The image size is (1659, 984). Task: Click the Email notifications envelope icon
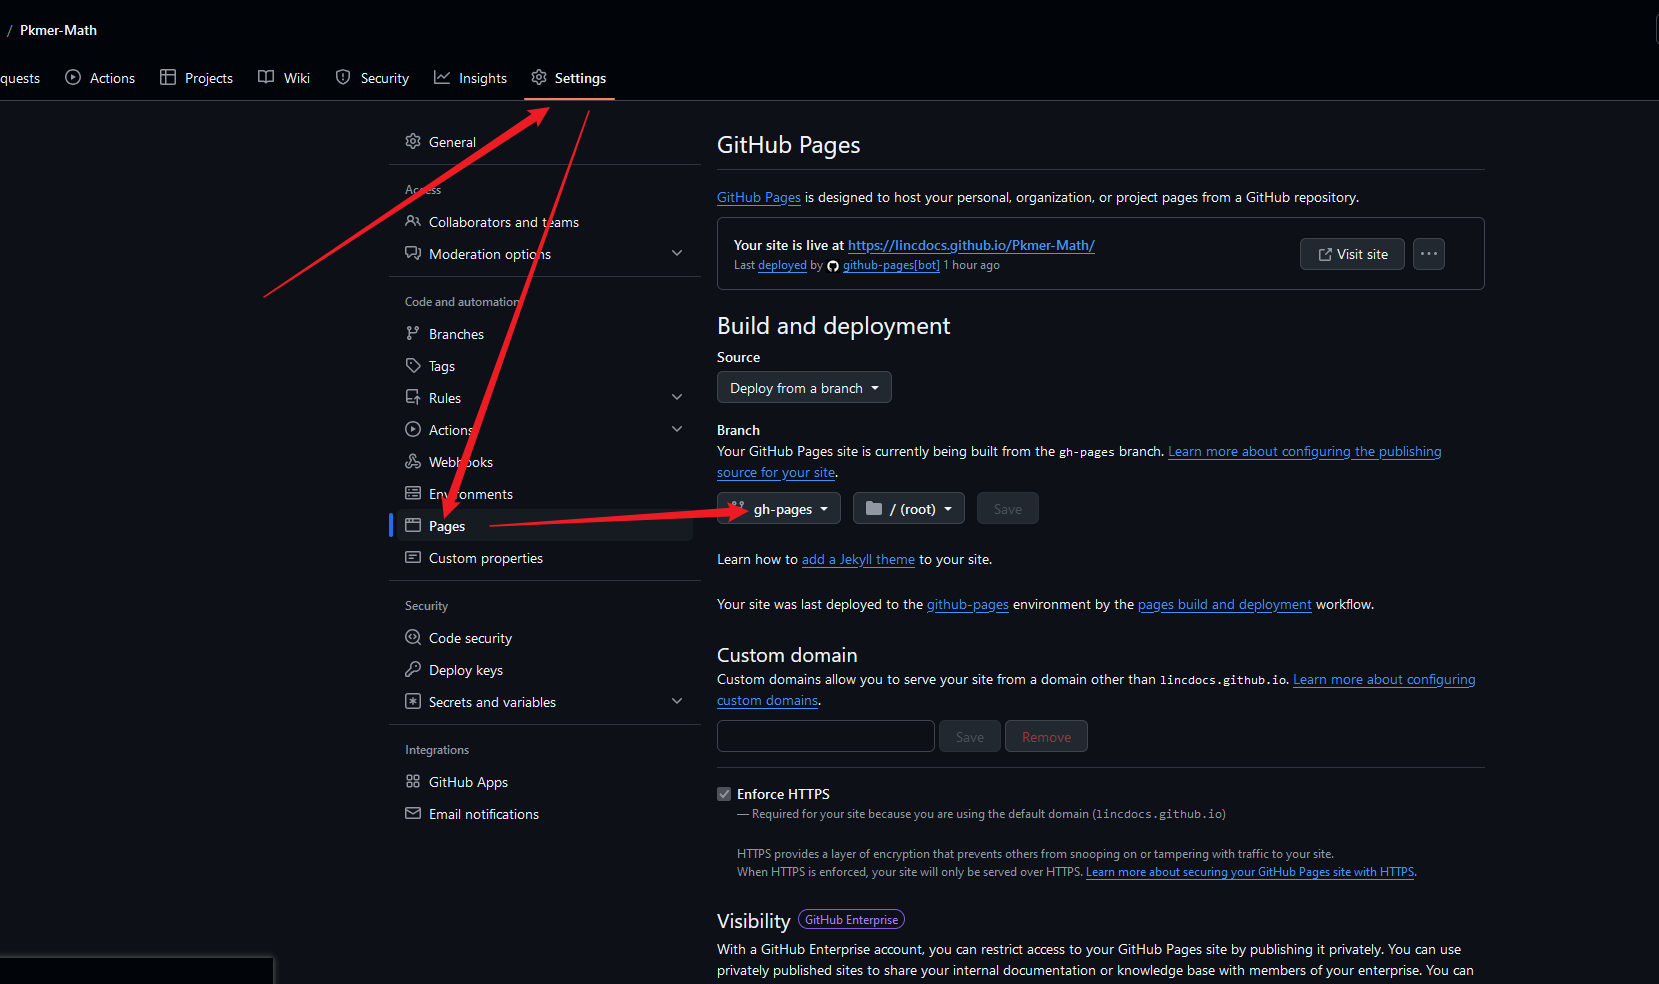[x=413, y=813]
